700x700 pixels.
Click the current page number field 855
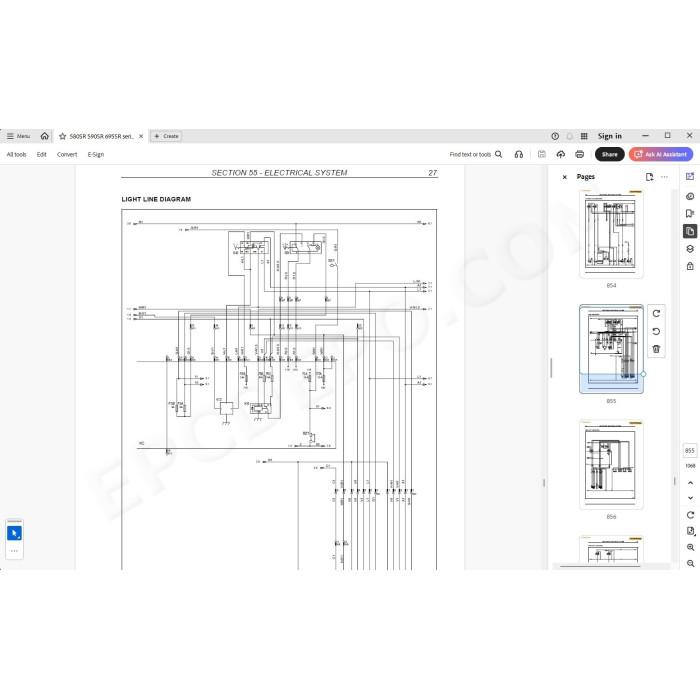click(690, 450)
